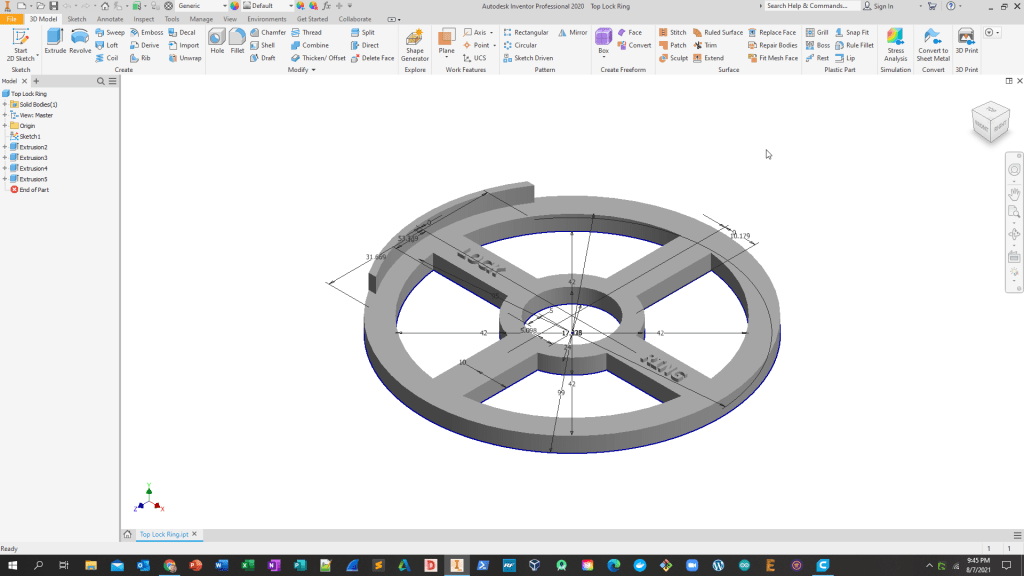Select the Extrude tool
The image size is (1024, 576).
[55, 41]
